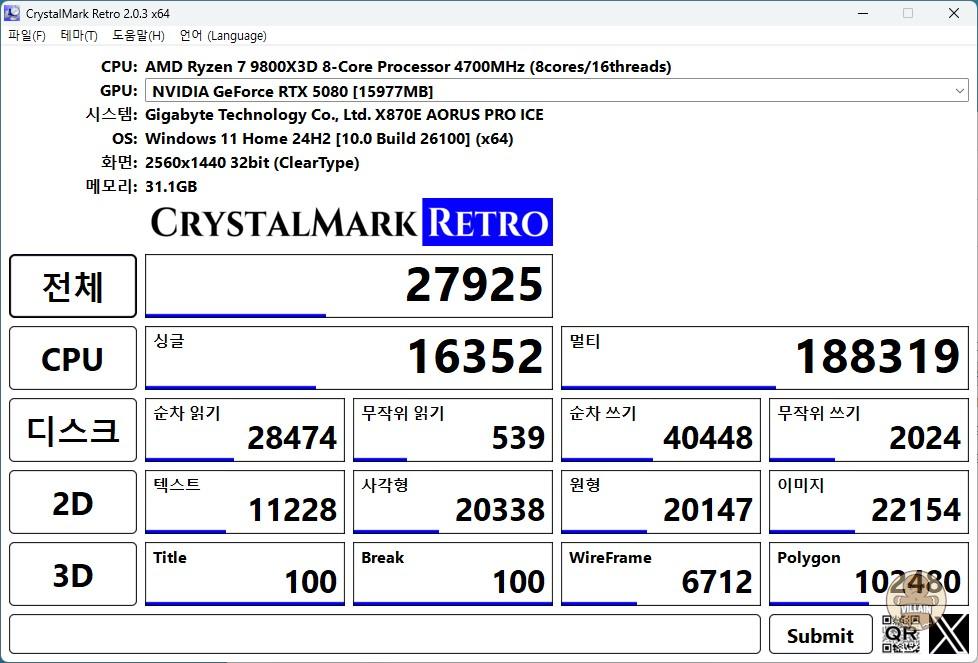Launch the 2D benchmark button

click(x=73, y=503)
